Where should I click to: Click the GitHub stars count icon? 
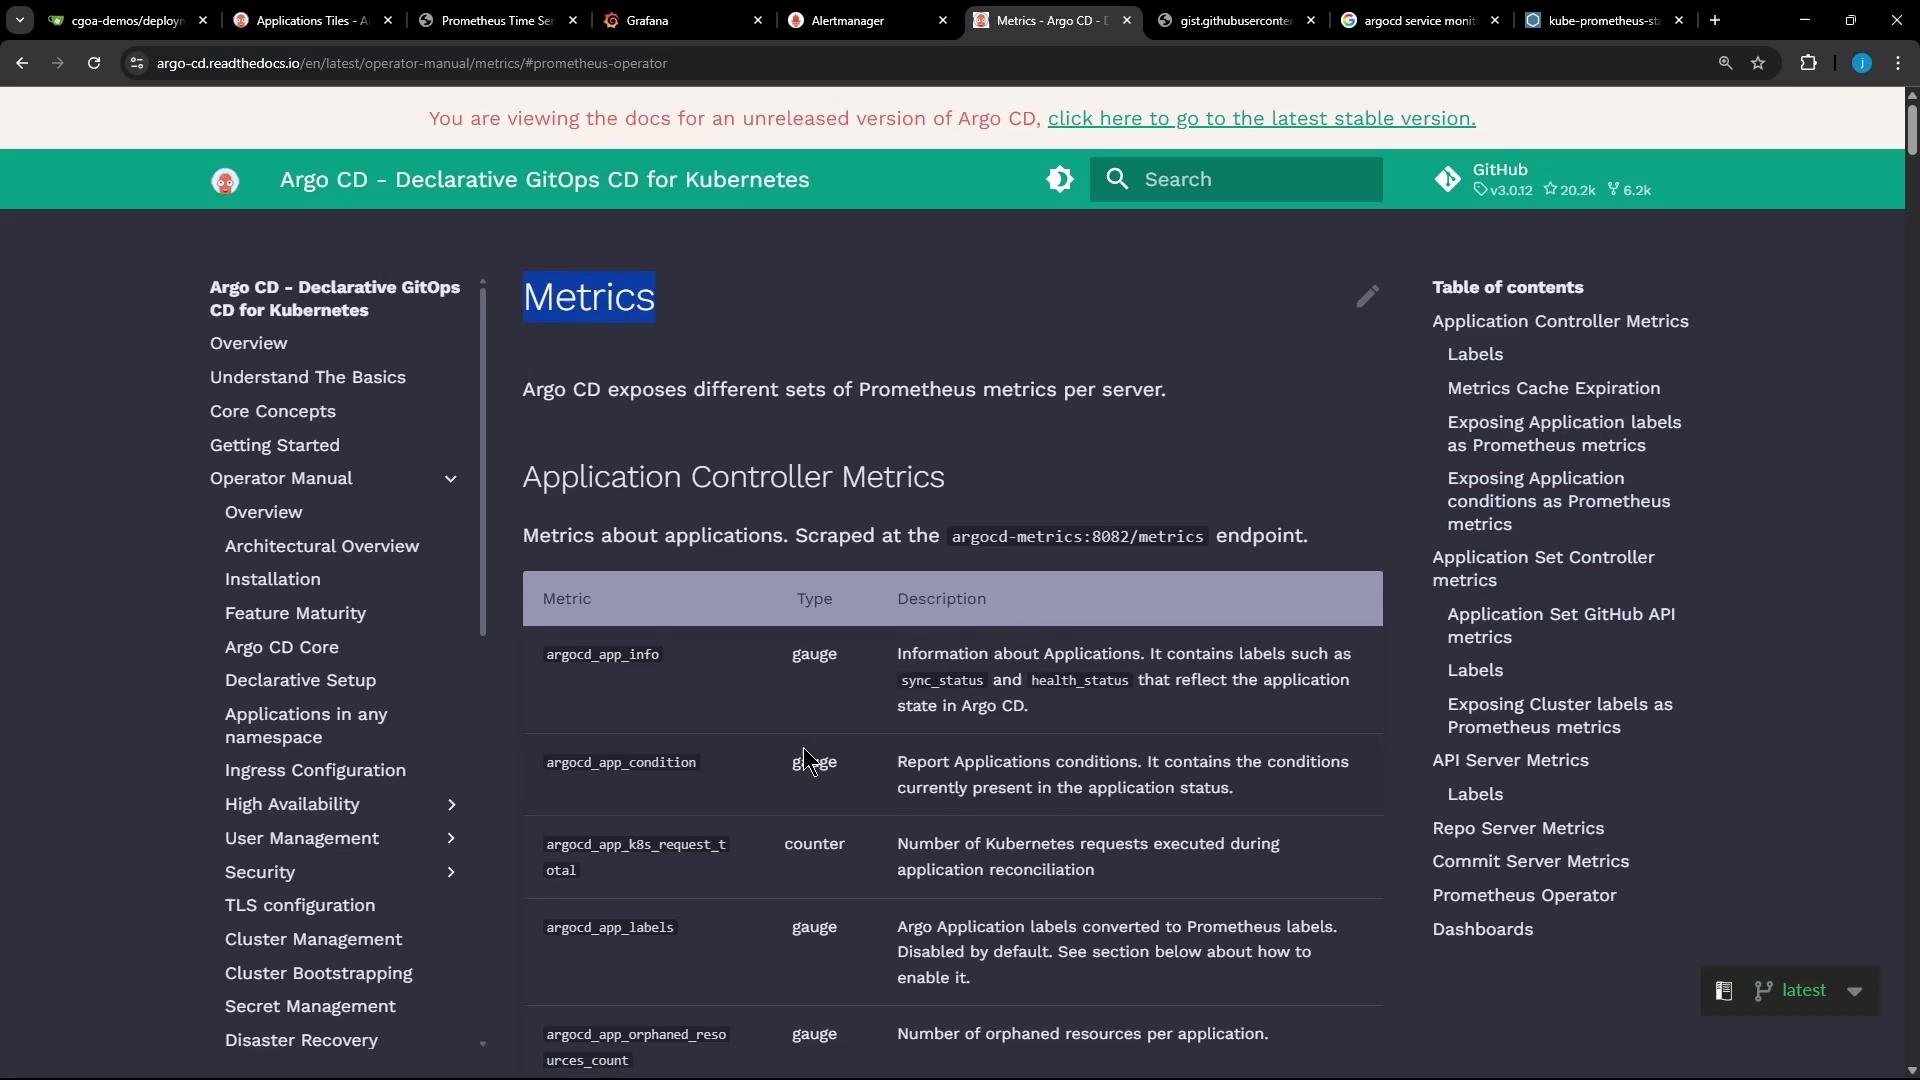(1550, 189)
